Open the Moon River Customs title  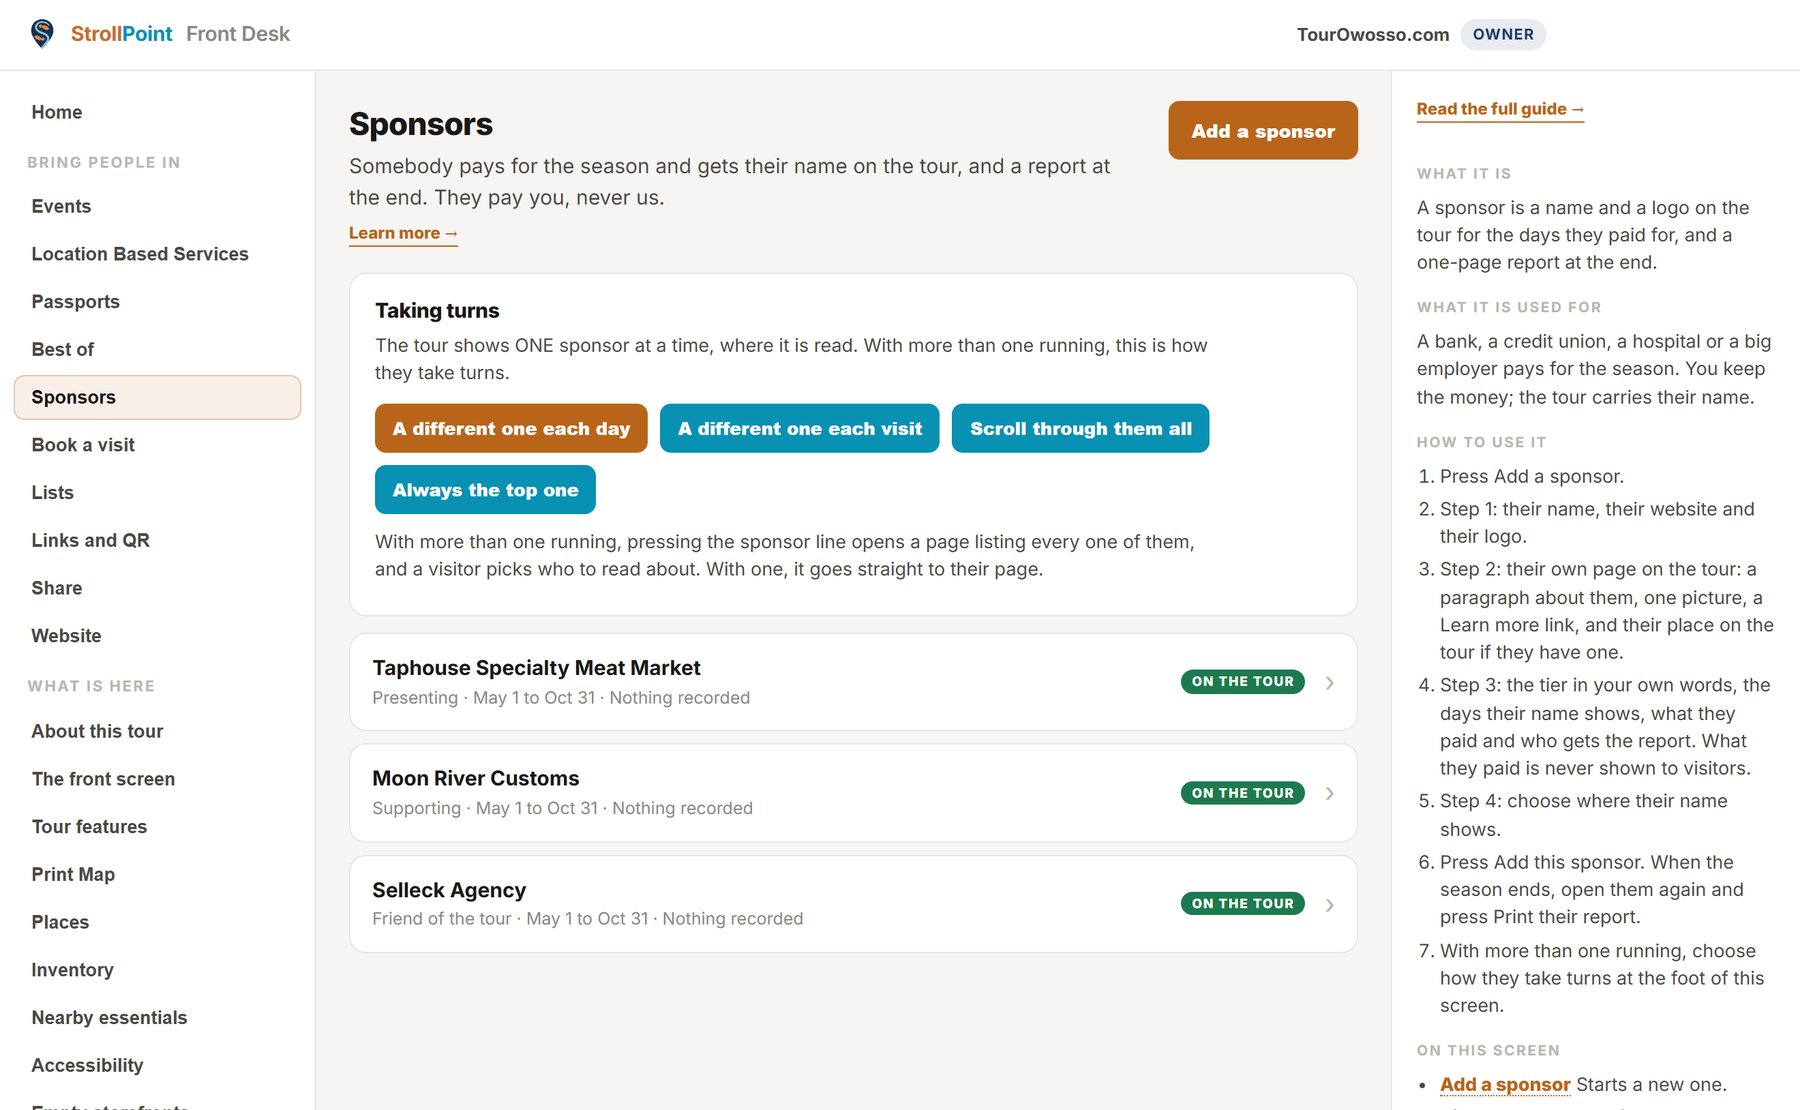[x=475, y=779]
